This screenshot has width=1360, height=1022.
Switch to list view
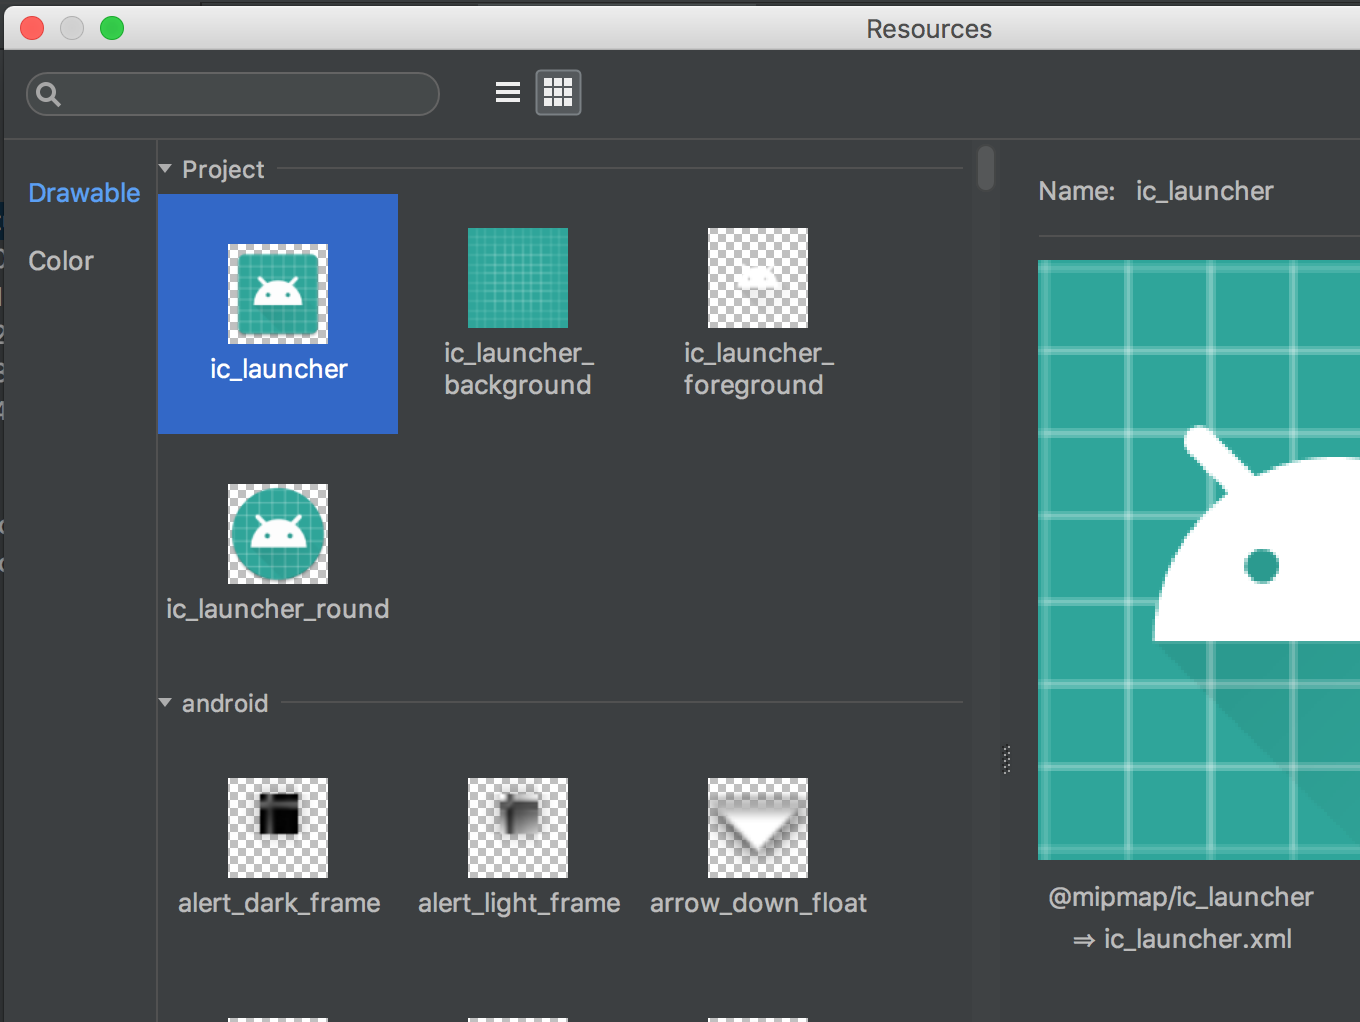click(x=508, y=93)
